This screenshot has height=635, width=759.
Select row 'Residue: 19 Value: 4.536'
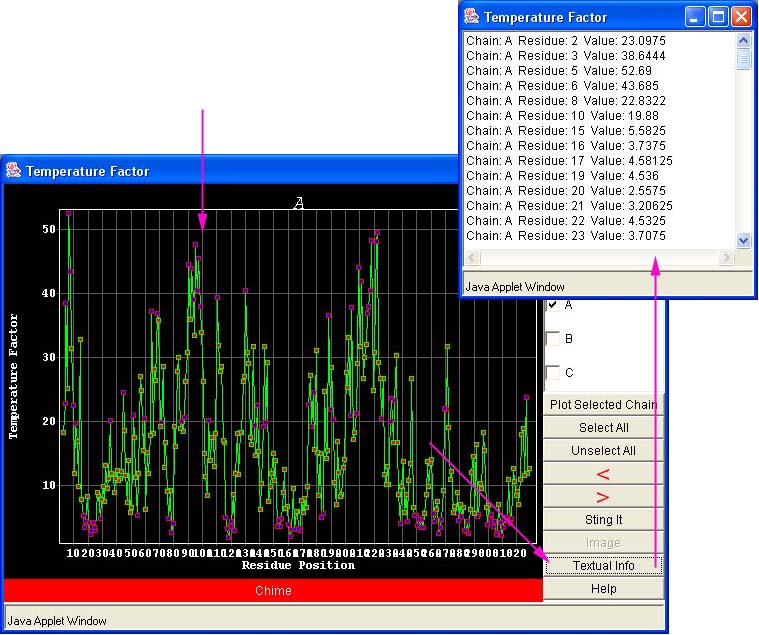(x=562, y=176)
